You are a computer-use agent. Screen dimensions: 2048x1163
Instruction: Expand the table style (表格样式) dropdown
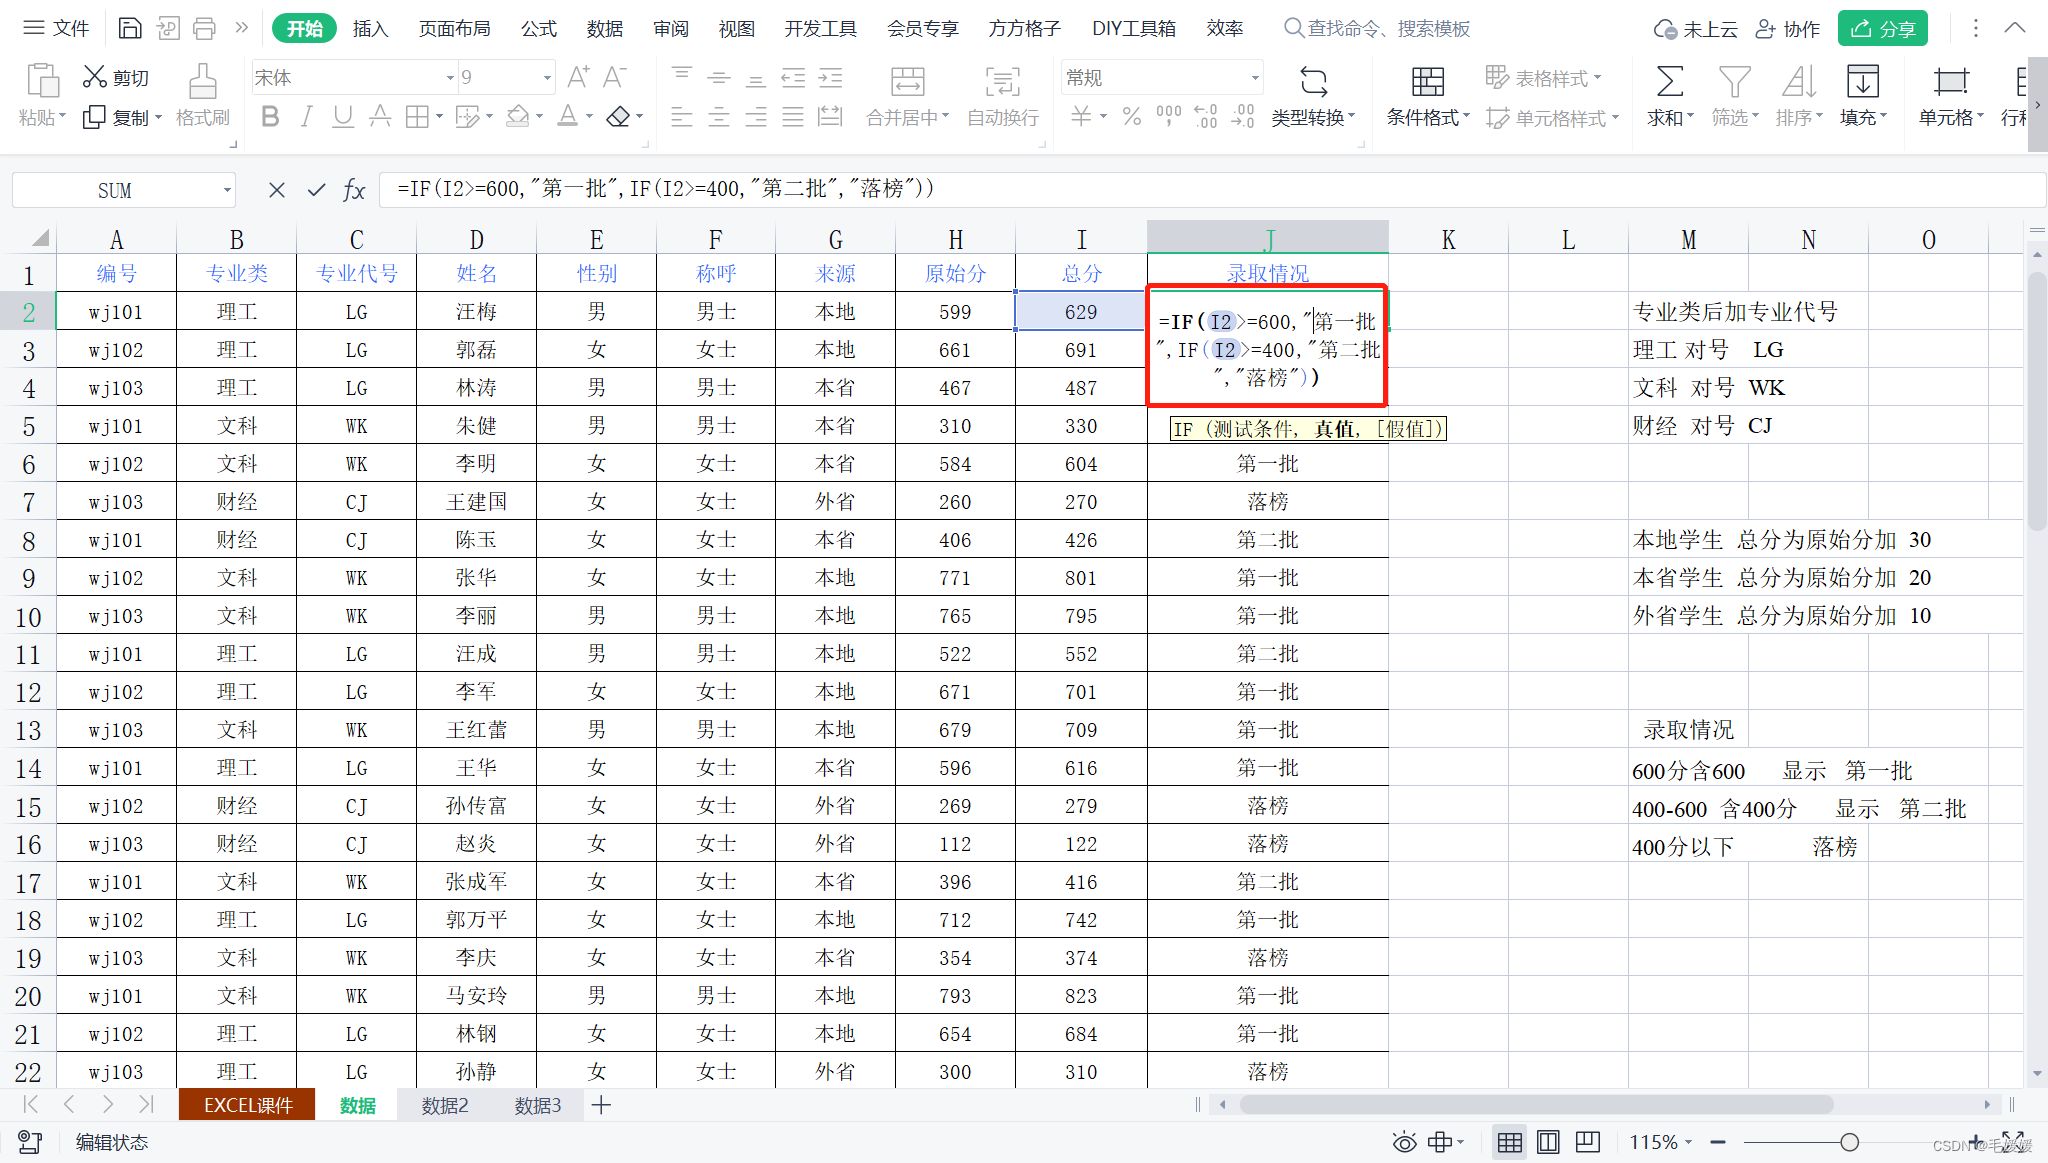point(1597,77)
